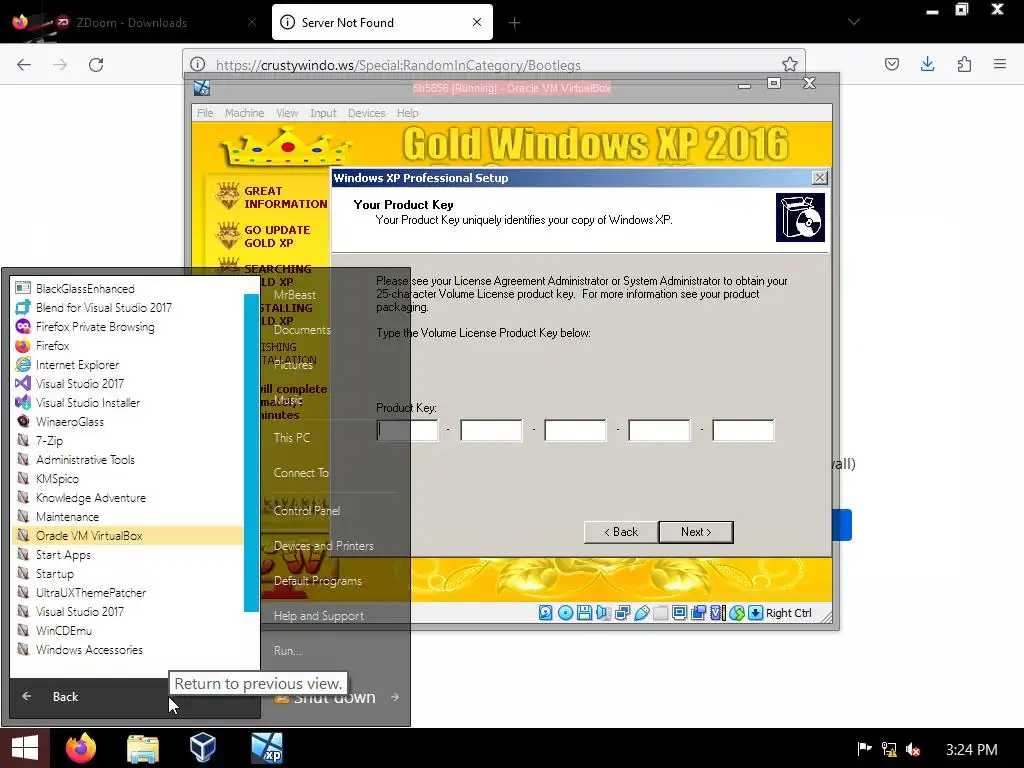The width and height of the screenshot is (1024, 768).
Task: Click the audio speaker icon in VirtualBox status bar
Action: (603, 613)
